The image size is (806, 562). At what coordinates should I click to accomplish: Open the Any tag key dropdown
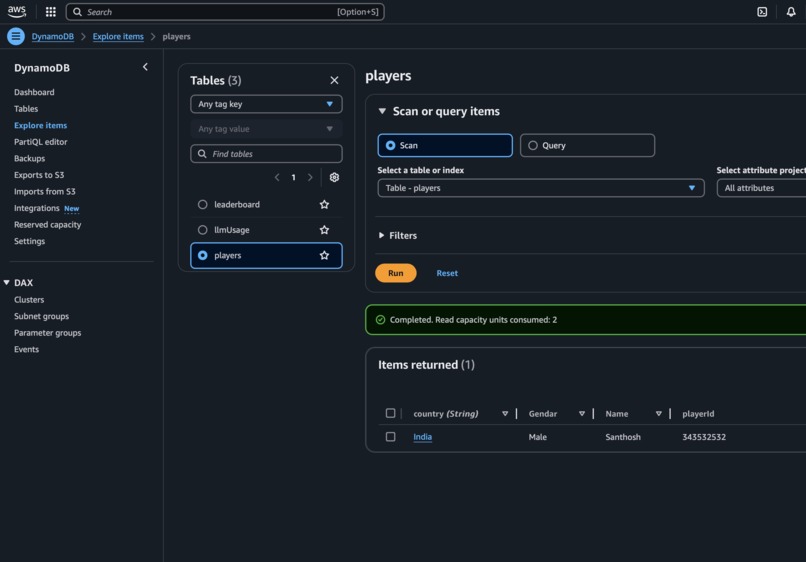(x=266, y=104)
